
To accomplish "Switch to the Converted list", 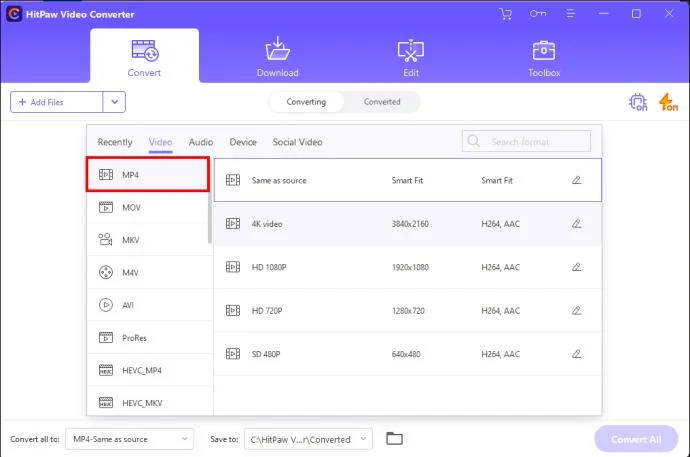I will pos(382,102).
